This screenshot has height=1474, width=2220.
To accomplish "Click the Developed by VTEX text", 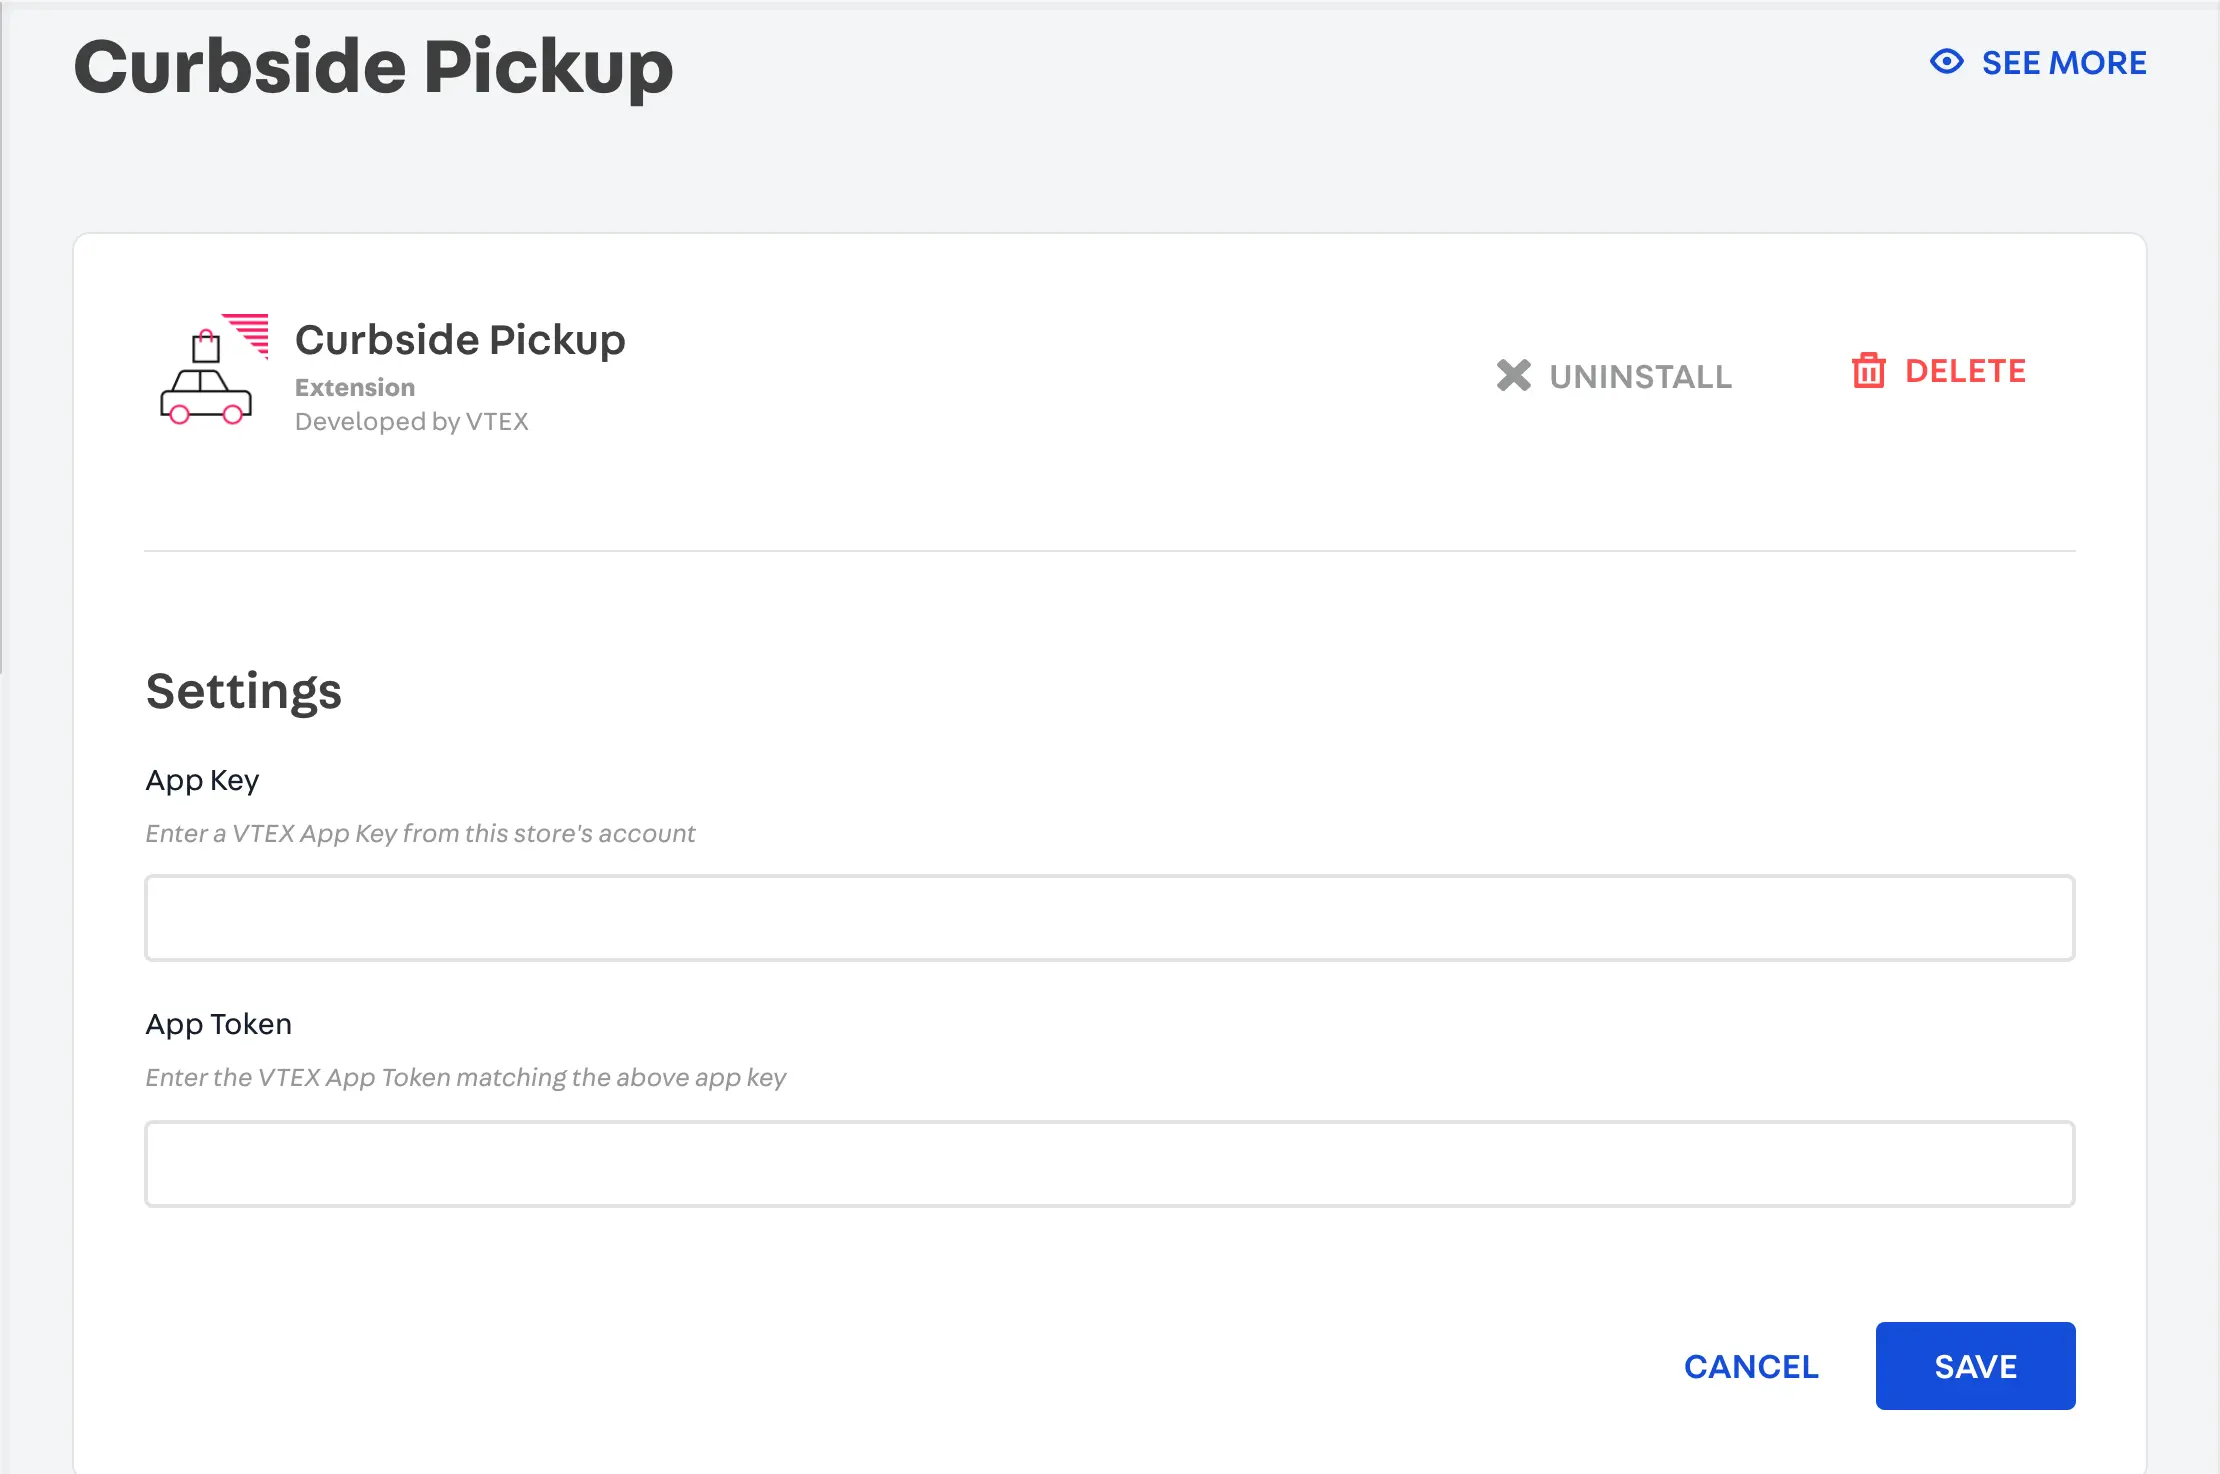I will 411,422.
